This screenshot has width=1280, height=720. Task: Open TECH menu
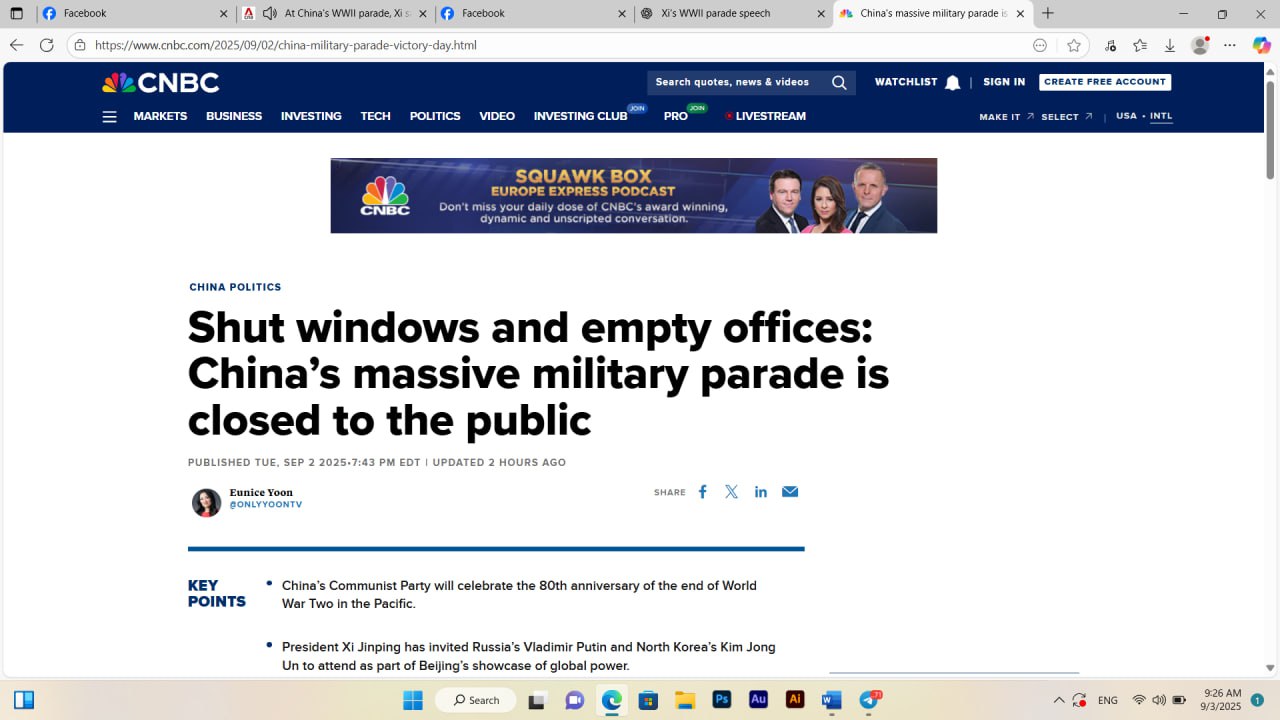[375, 116]
